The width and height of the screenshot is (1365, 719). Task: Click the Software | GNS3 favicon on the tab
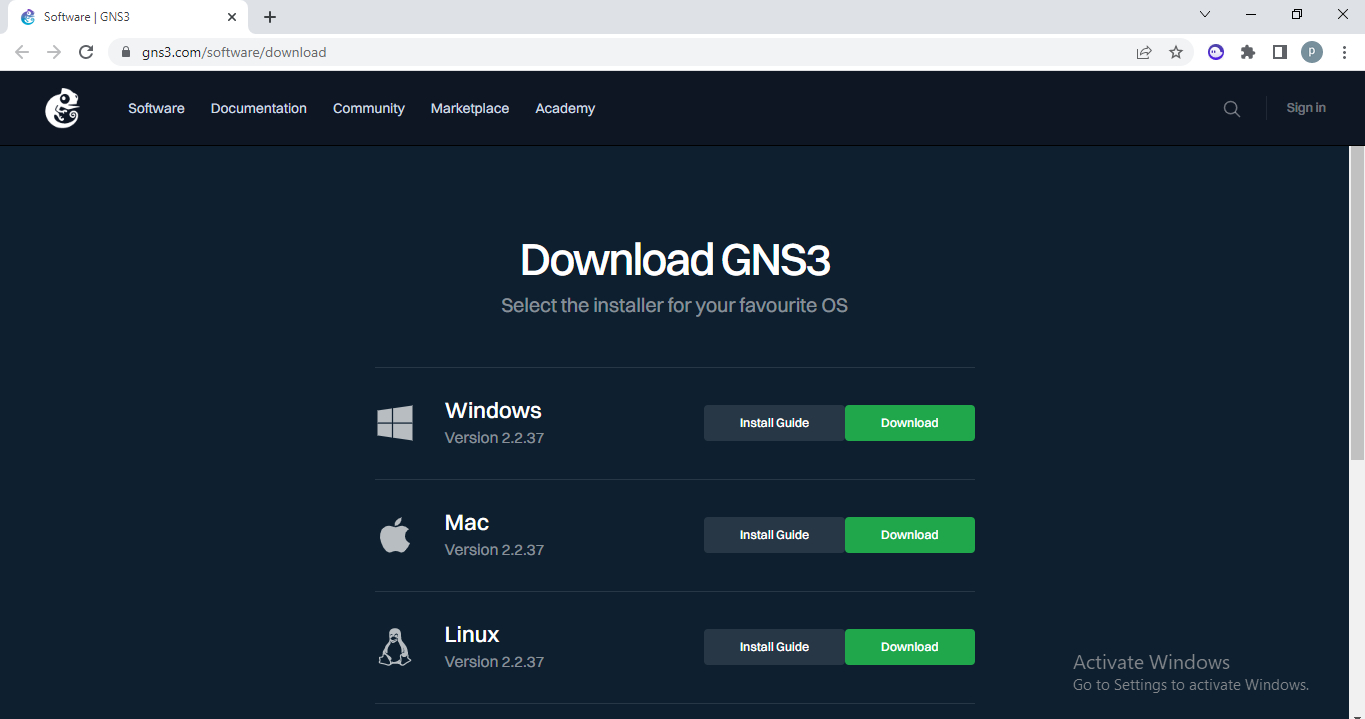point(28,16)
